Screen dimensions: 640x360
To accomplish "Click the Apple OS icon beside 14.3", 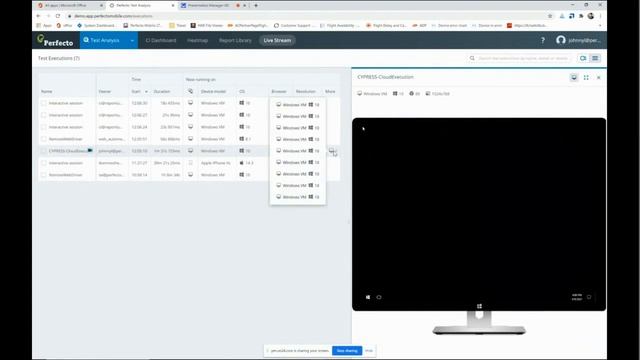I will pos(242,163).
